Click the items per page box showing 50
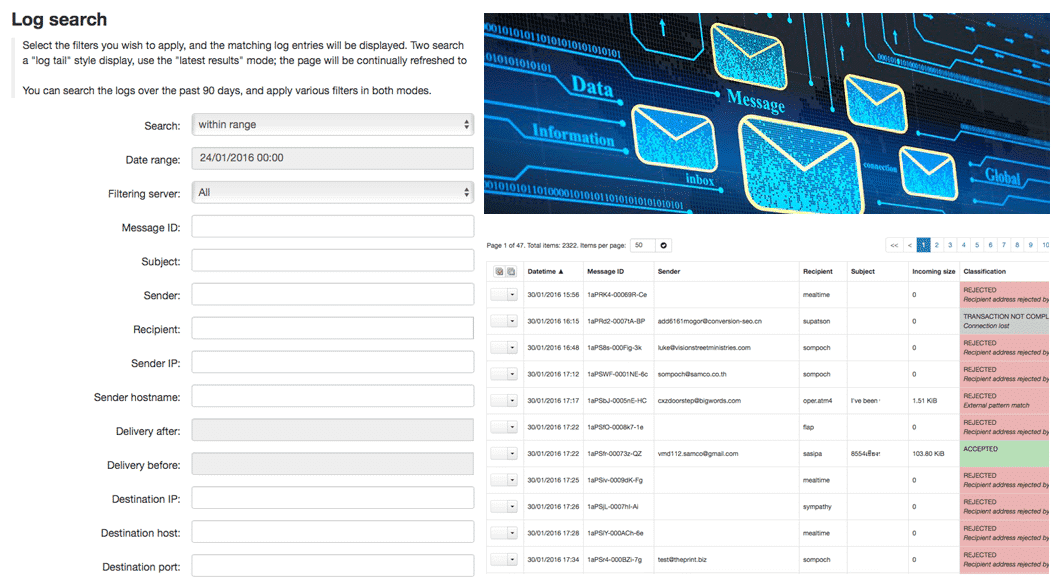1058x585 pixels. [x=642, y=246]
